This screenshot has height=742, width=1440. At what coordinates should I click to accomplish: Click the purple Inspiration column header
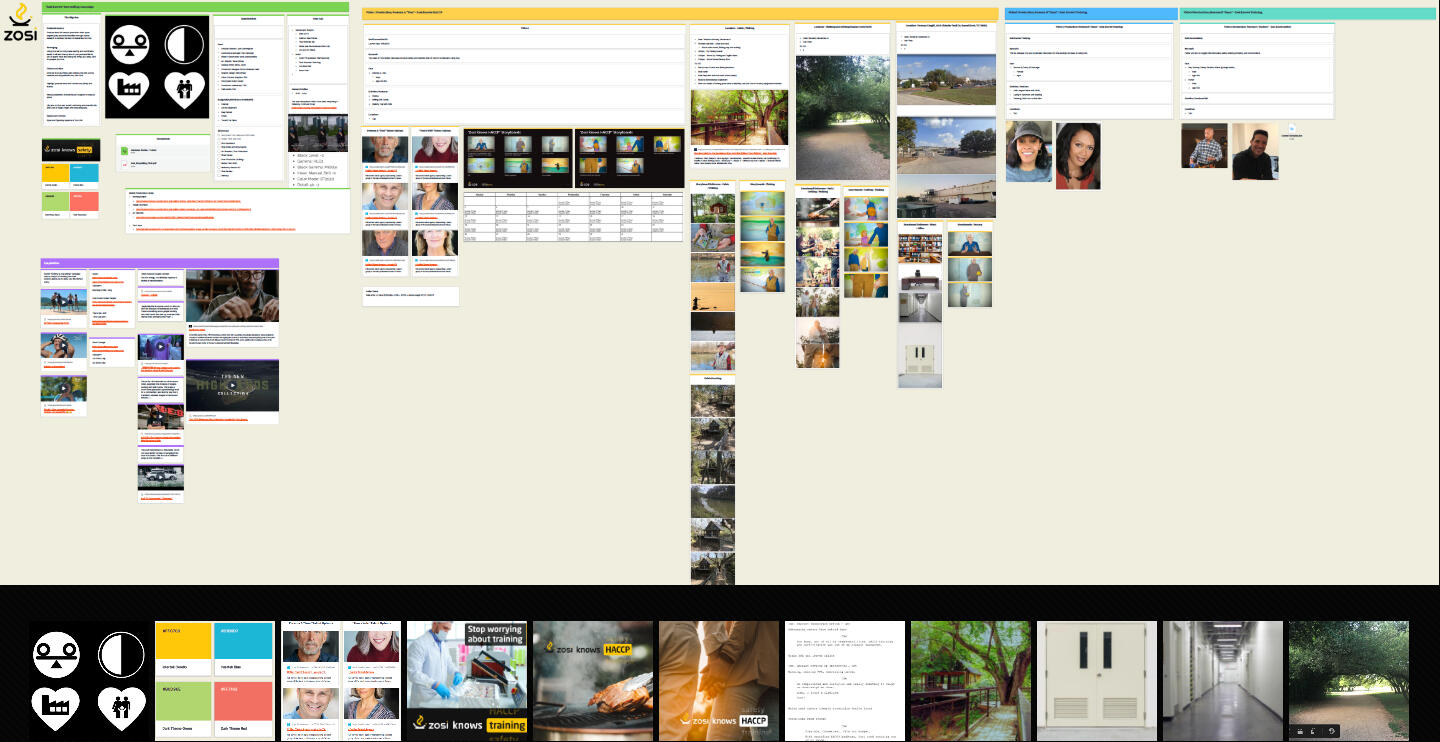point(160,263)
